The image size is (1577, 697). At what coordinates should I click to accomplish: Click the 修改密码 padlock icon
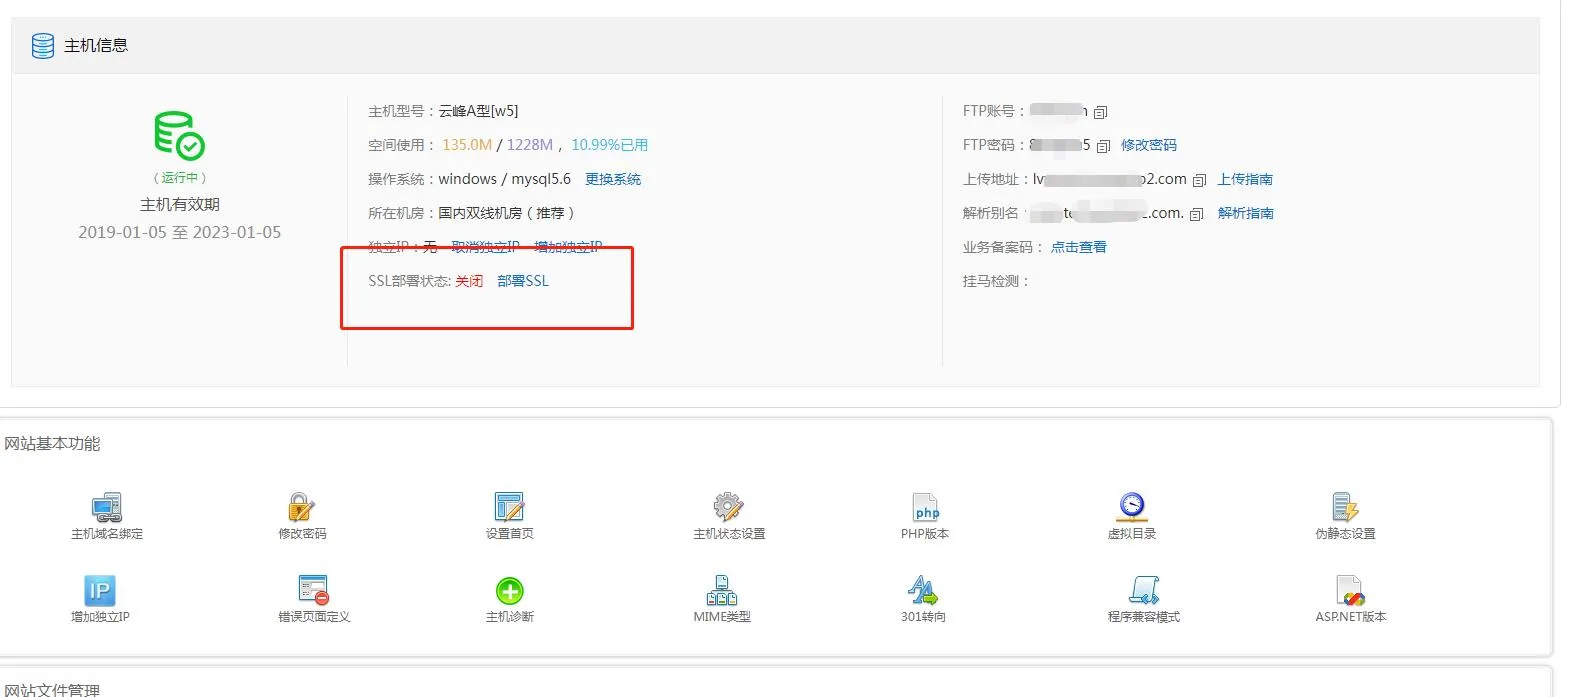[x=301, y=507]
